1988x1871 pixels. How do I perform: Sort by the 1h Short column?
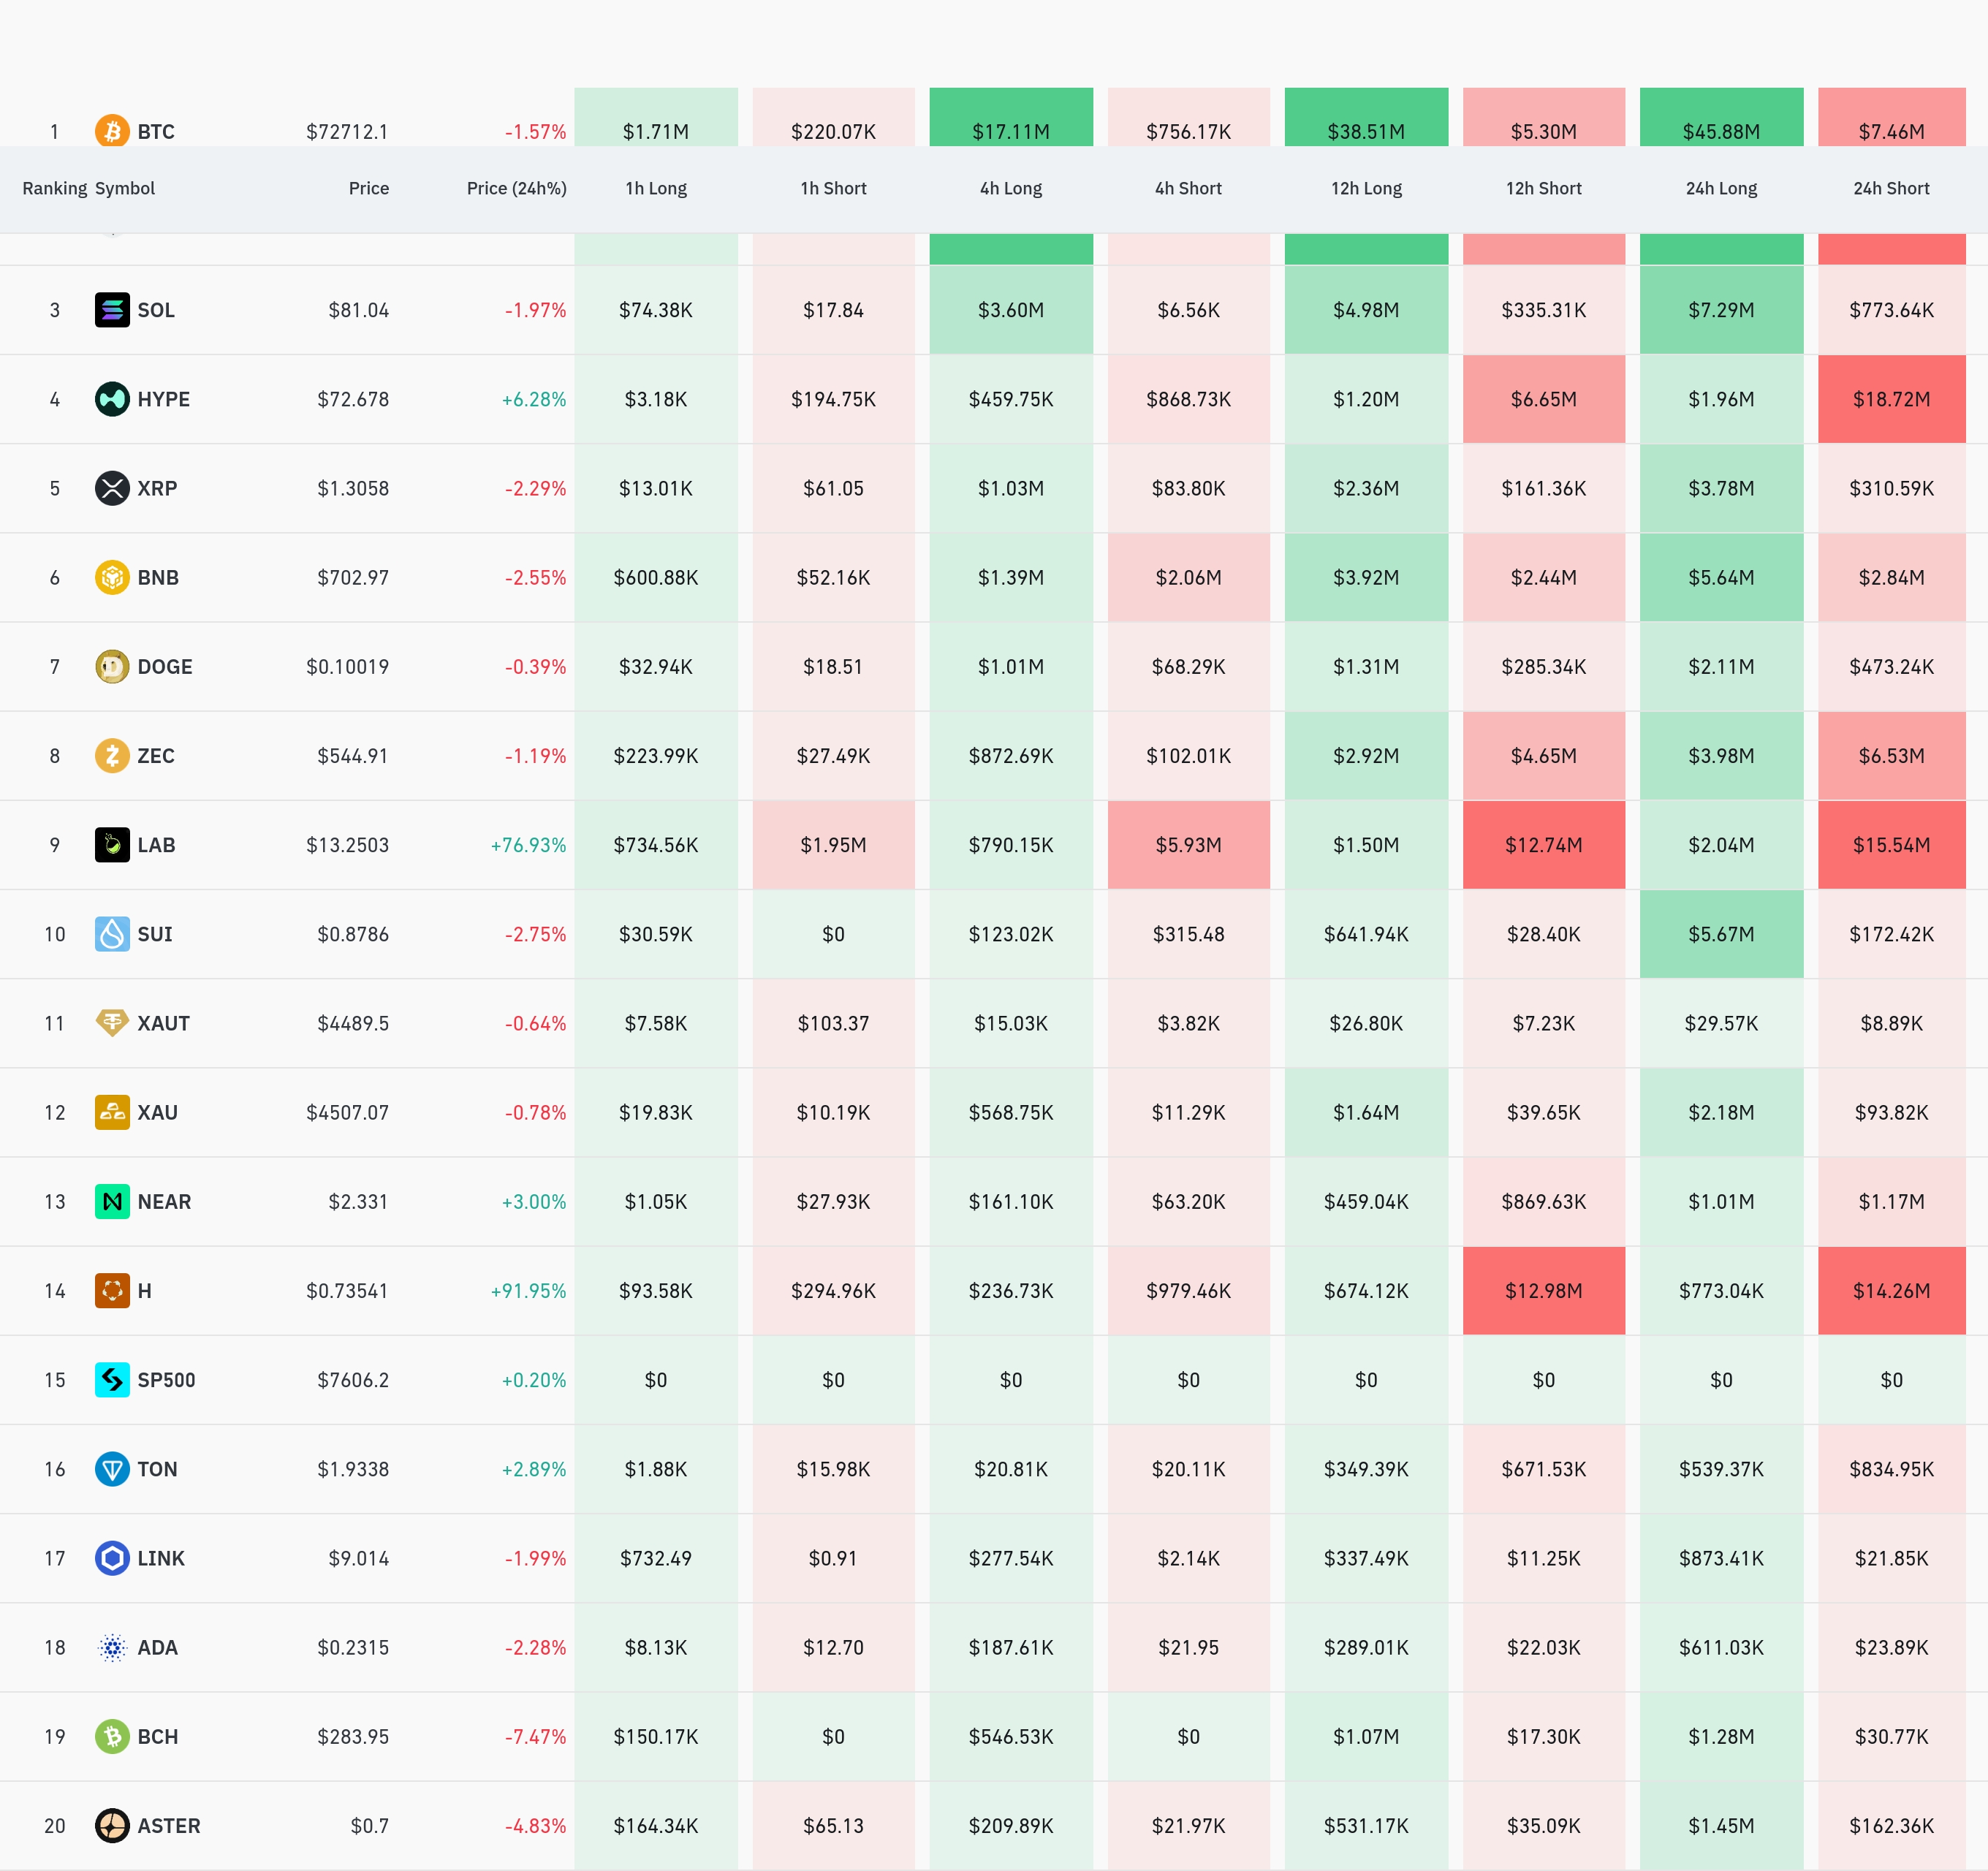pyautogui.click(x=834, y=188)
